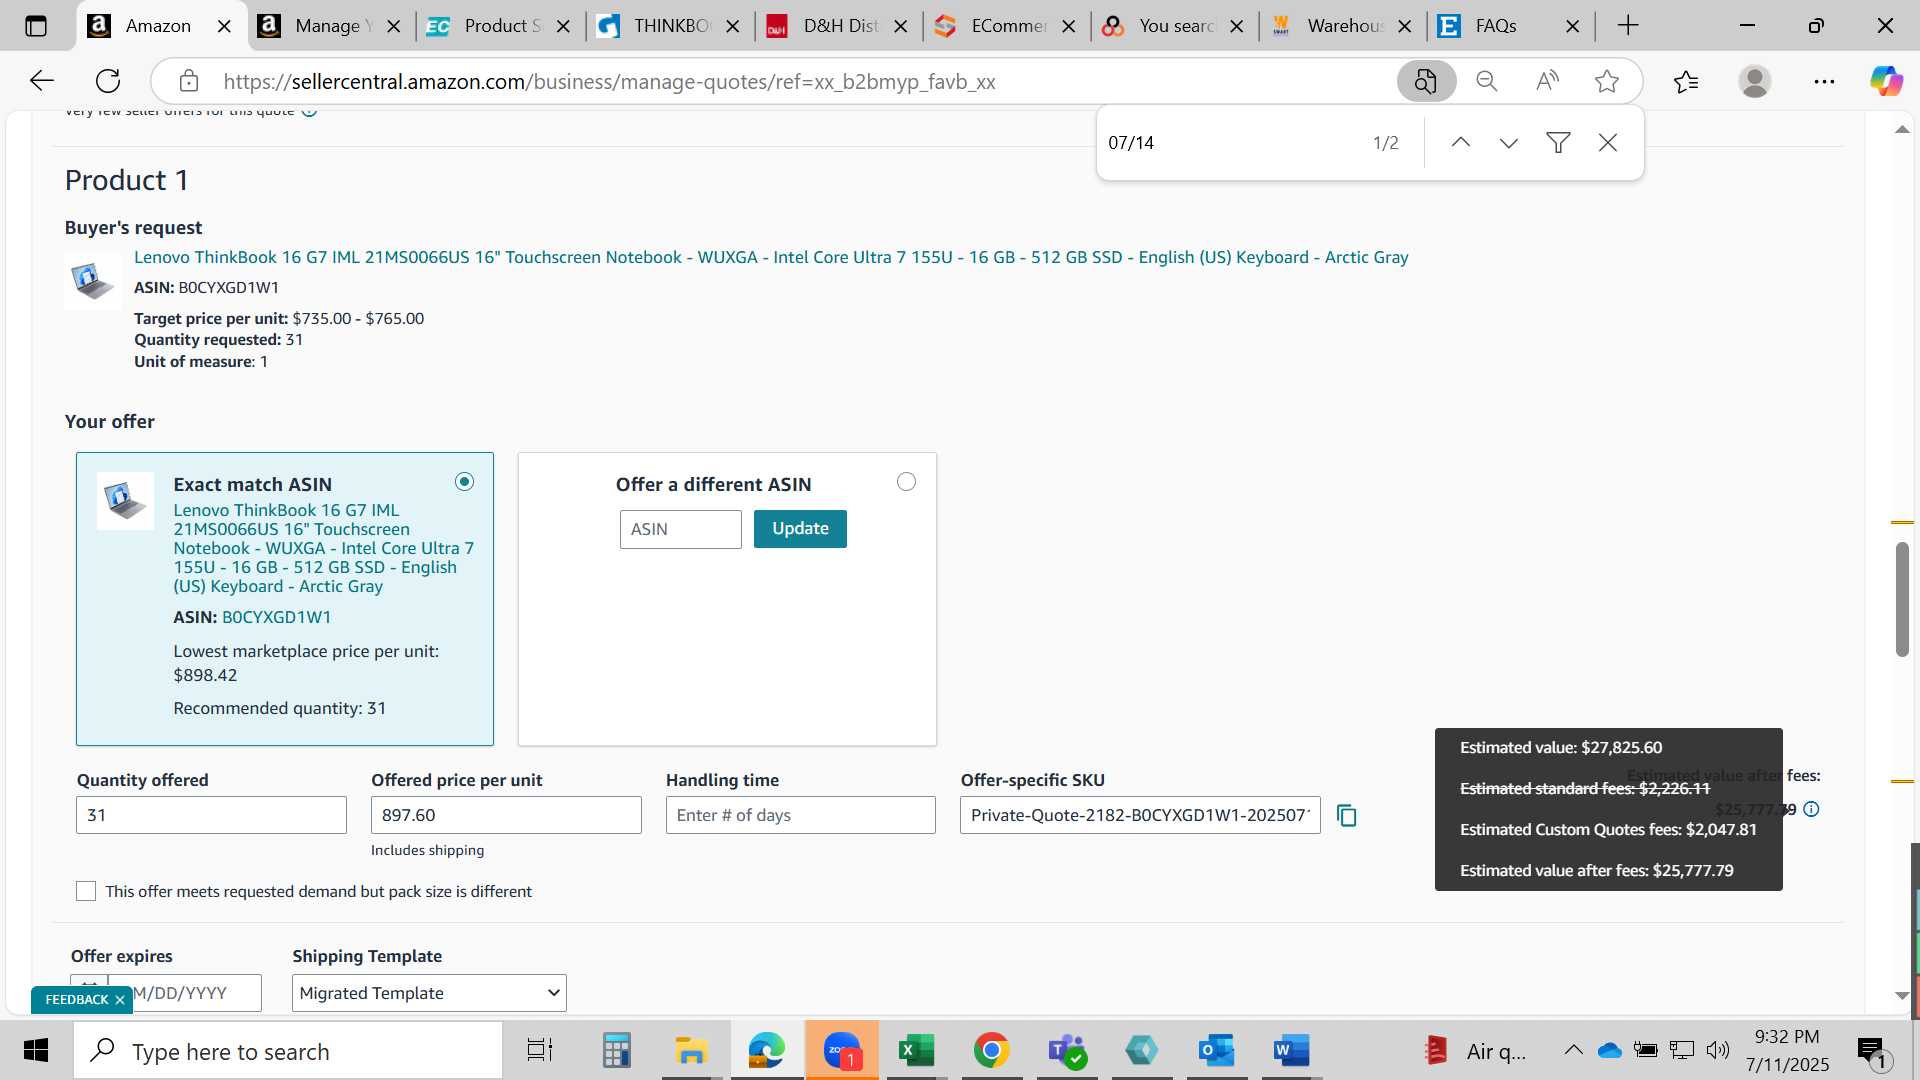The height and width of the screenshot is (1080, 1920).
Task: Click the buyer's request product thumbnail
Action: [93, 280]
